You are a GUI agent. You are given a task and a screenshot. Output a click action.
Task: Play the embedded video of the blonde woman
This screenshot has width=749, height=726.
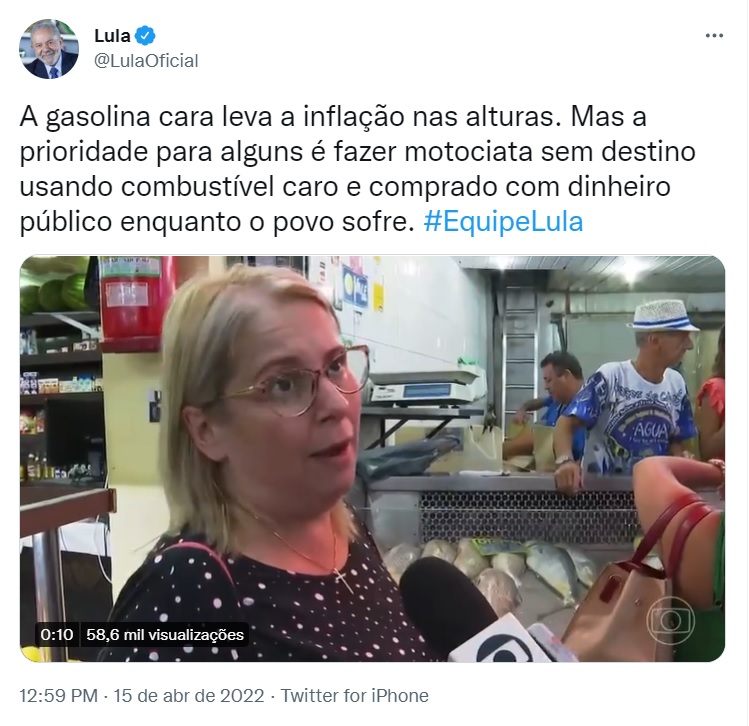[372, 459]
